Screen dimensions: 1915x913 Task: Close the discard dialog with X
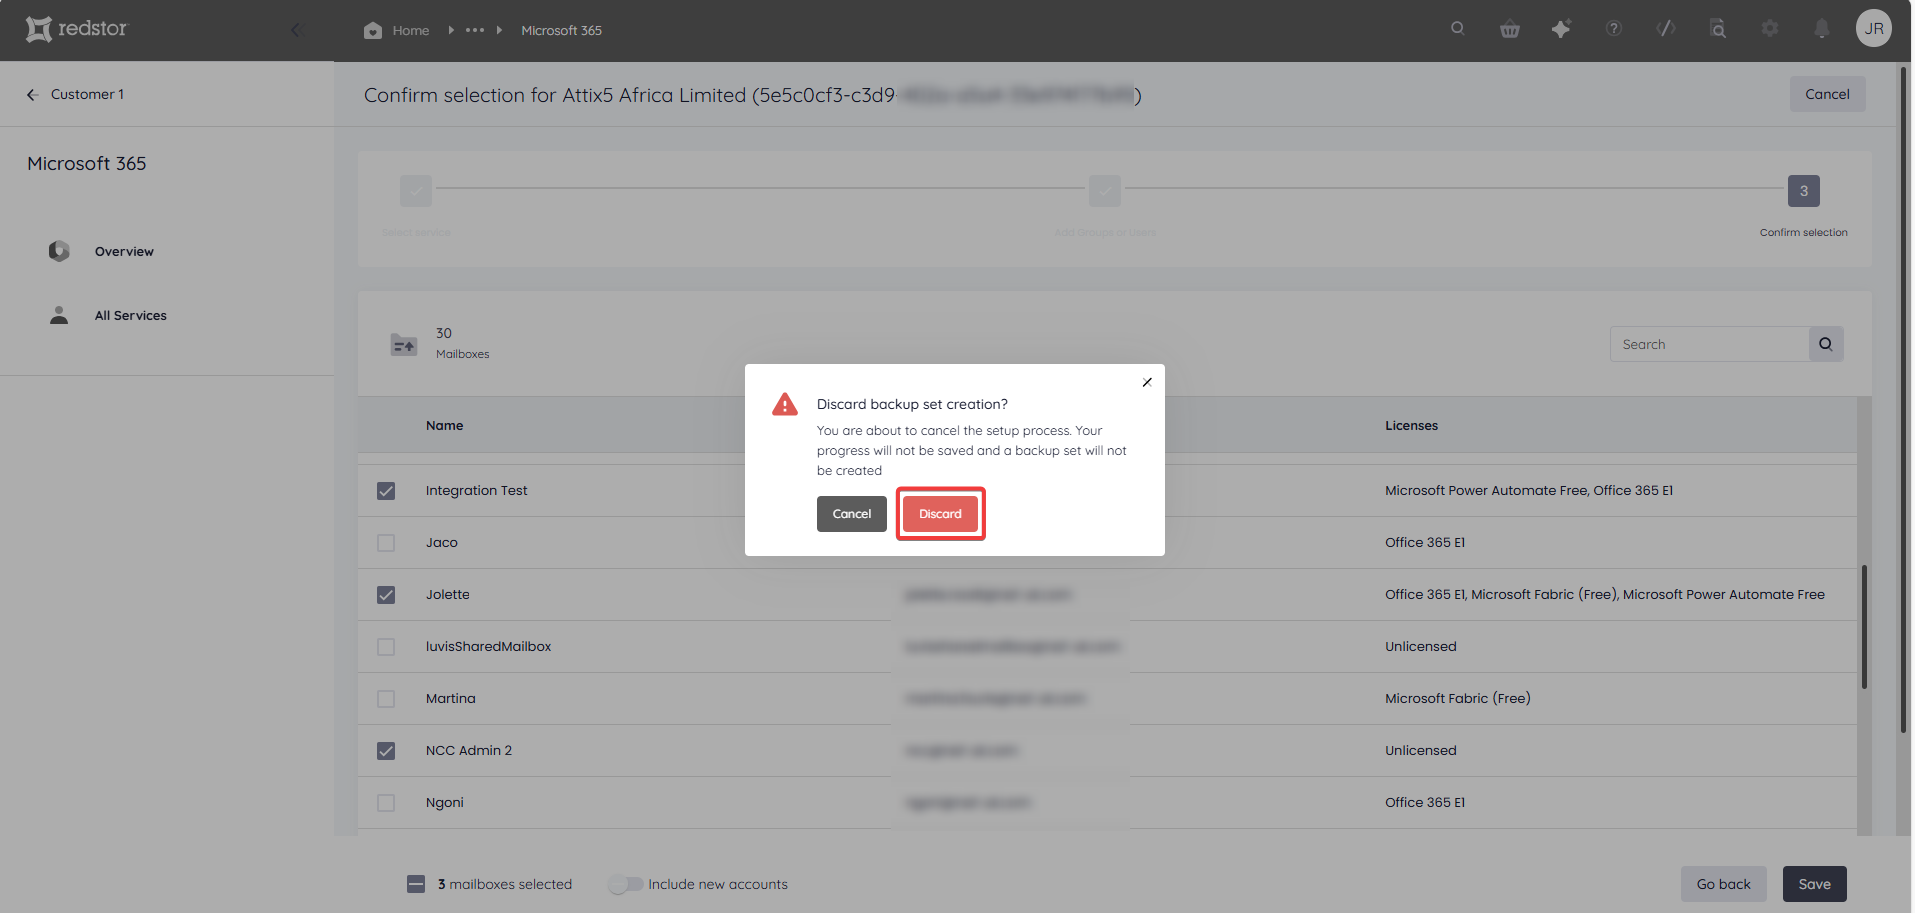coord(1147,382)
